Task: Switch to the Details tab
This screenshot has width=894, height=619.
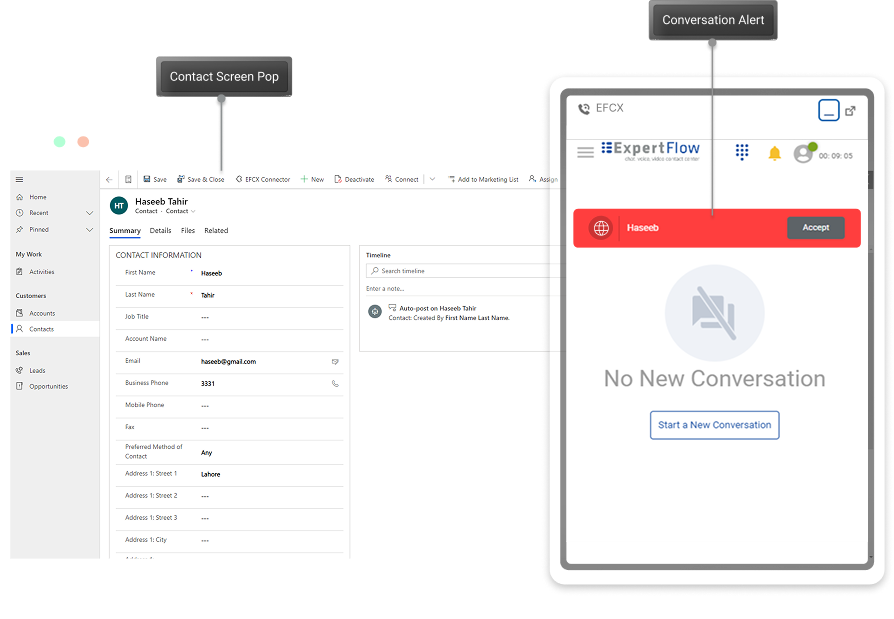Action: tap(160, 231)
